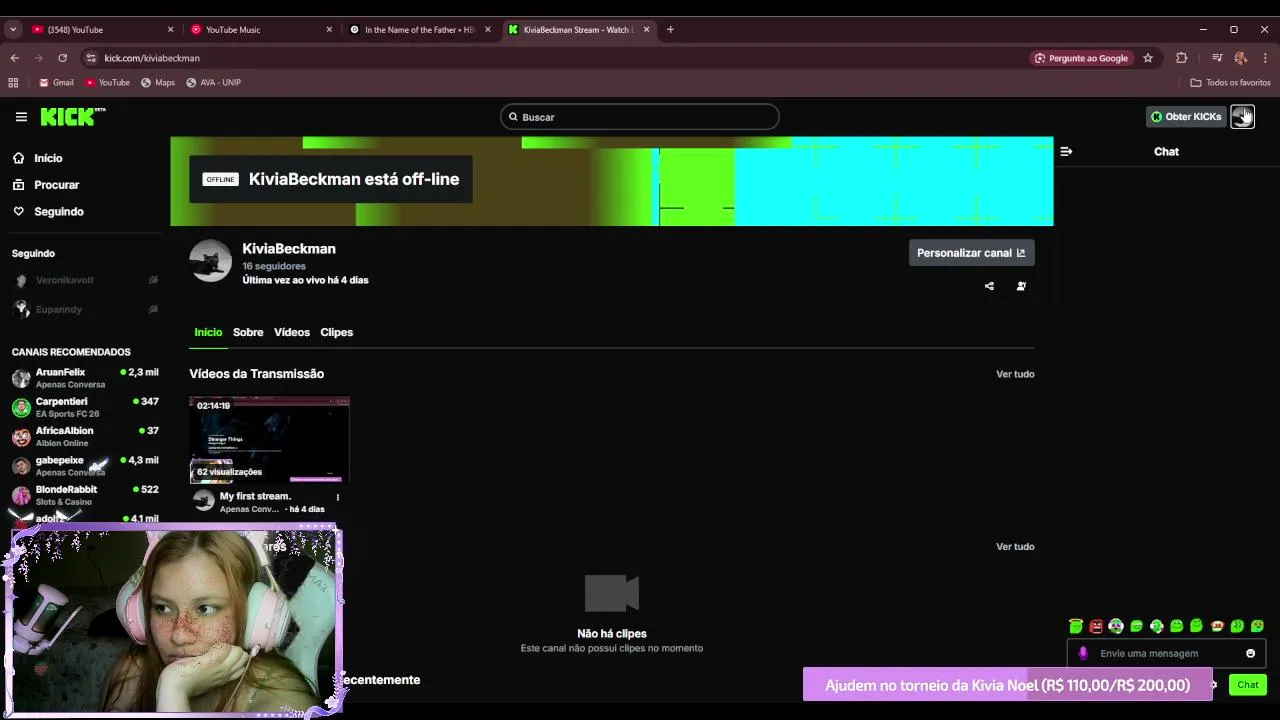Viewport: 1280px width, 720px height.
Task: Reload the page
Action: click(62, 58)
